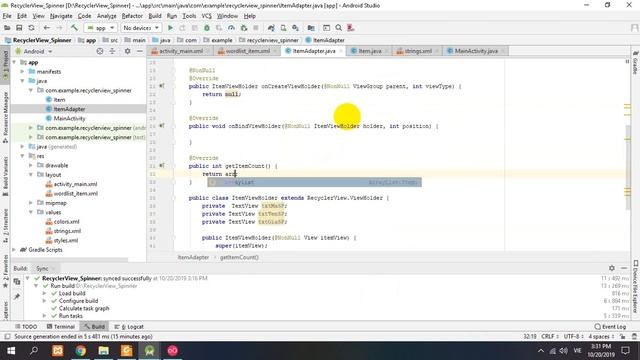Build project with the hammer icon
The image size is (640, 360).
coord(74,28)
